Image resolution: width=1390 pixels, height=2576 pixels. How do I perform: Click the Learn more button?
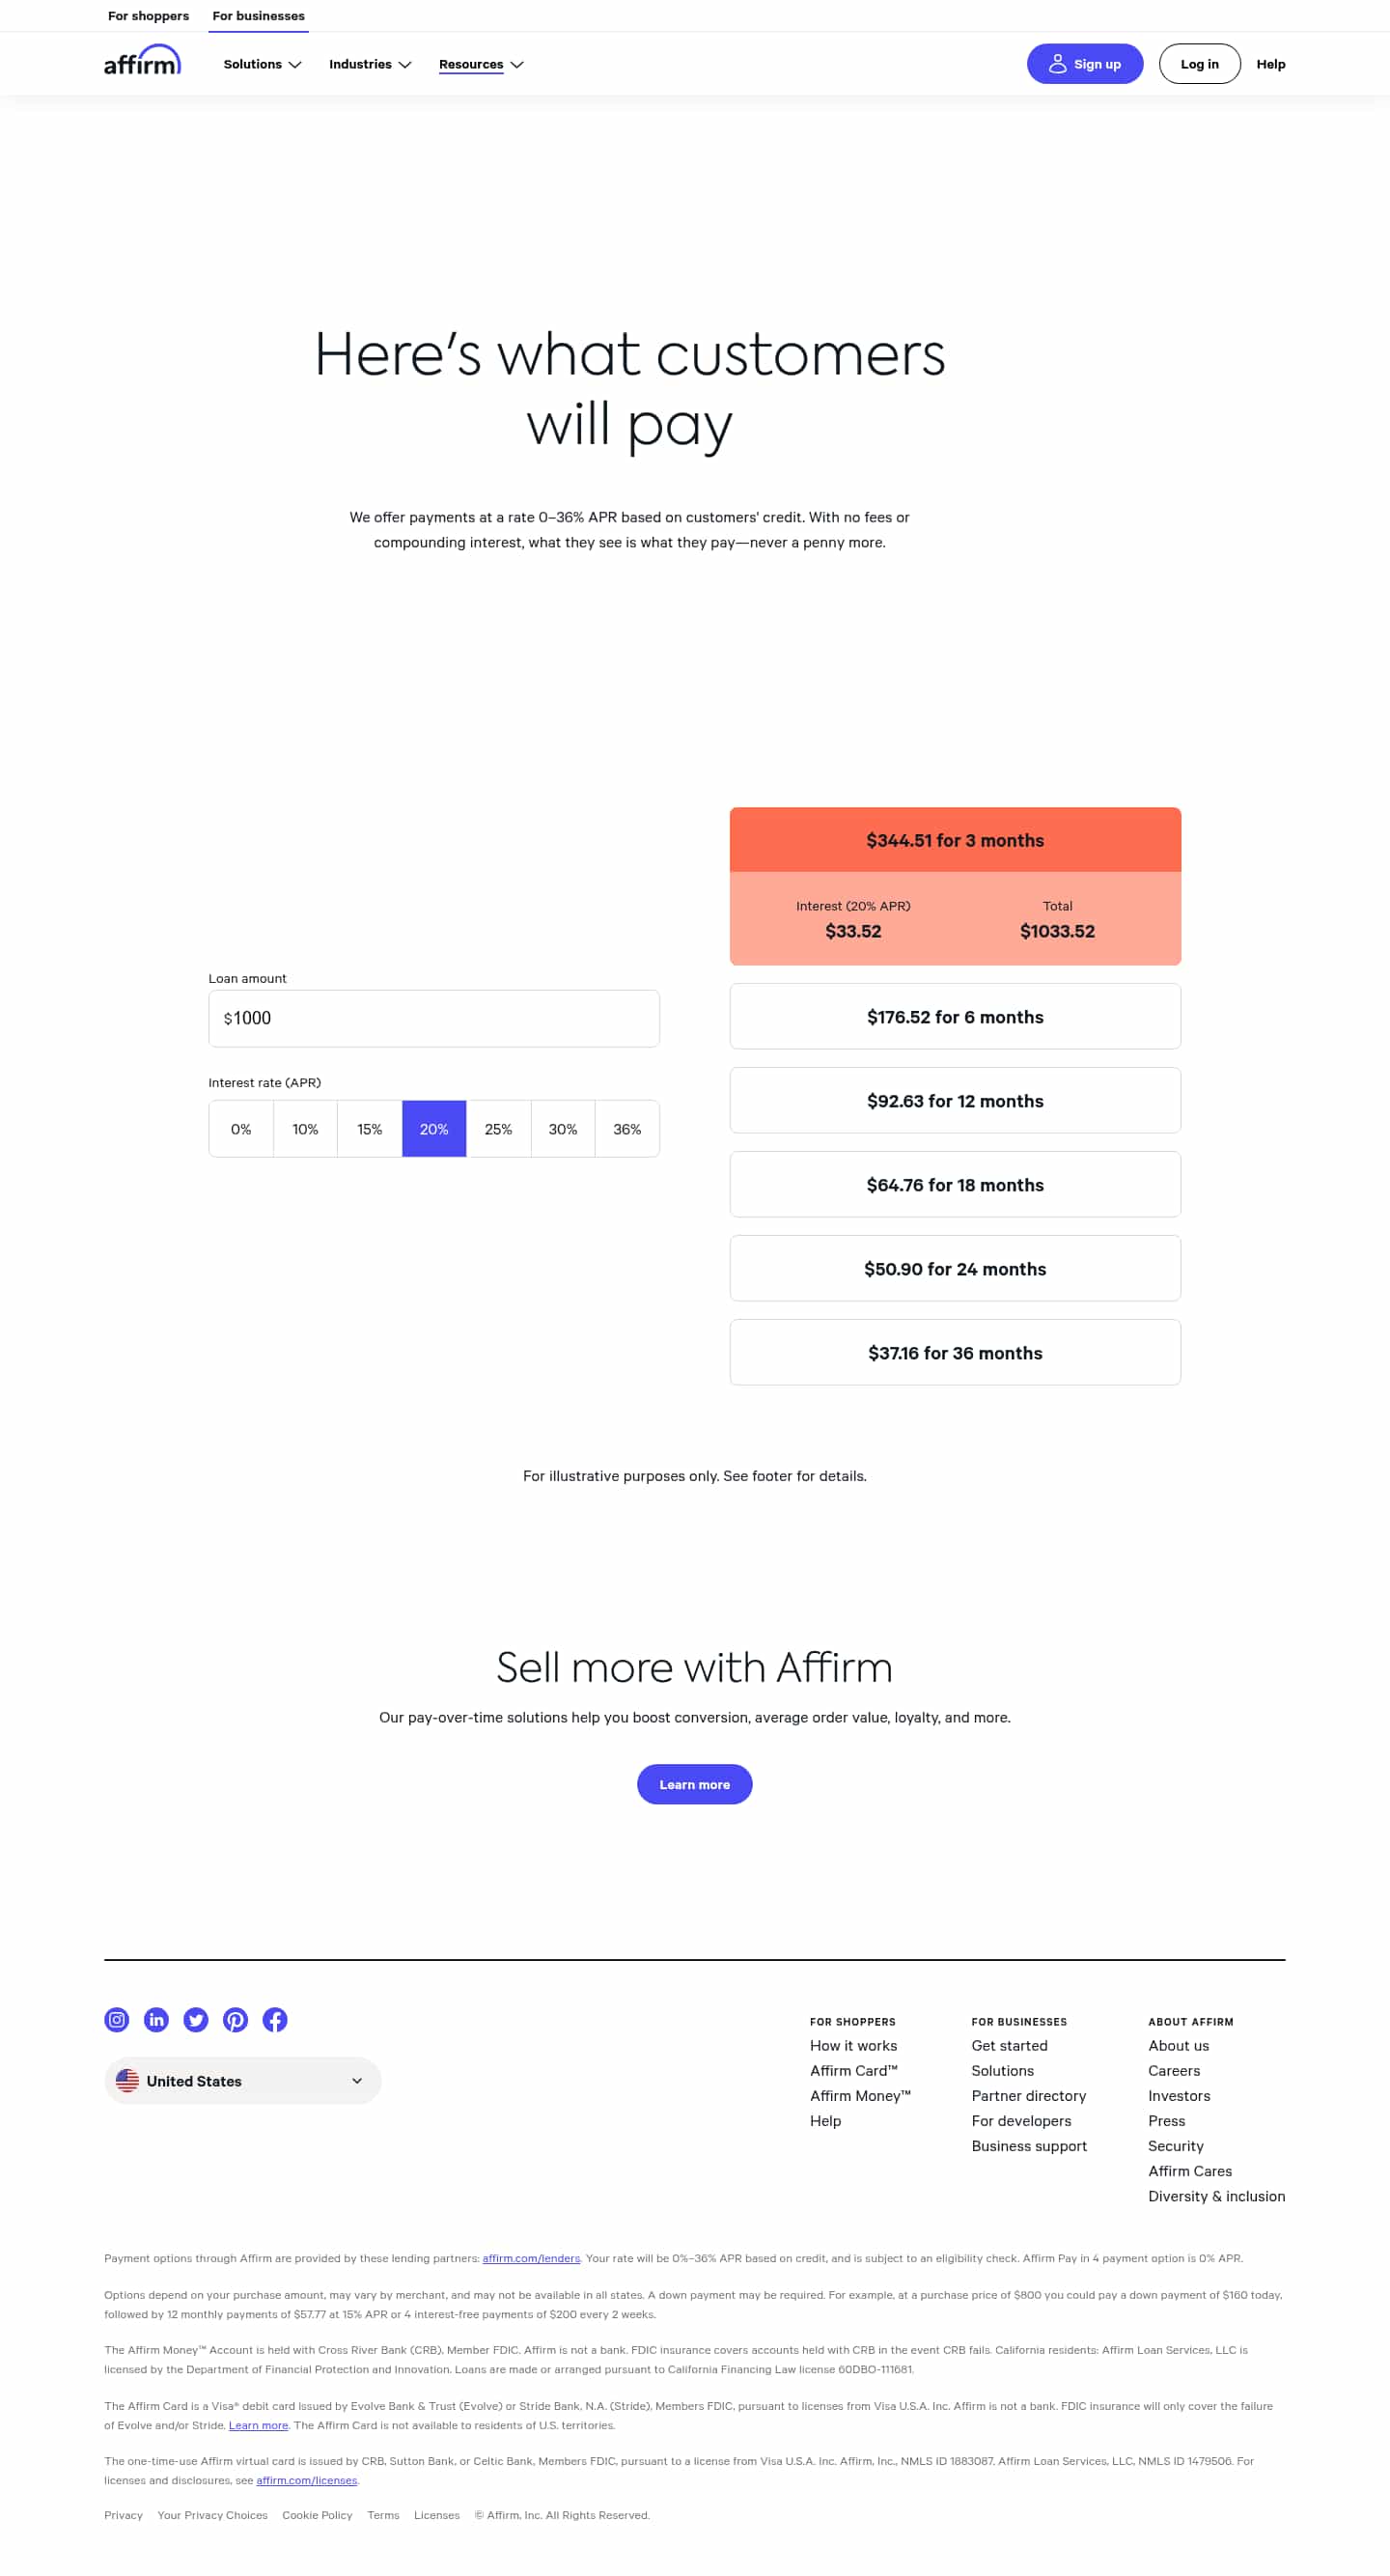coord(694,1784)
